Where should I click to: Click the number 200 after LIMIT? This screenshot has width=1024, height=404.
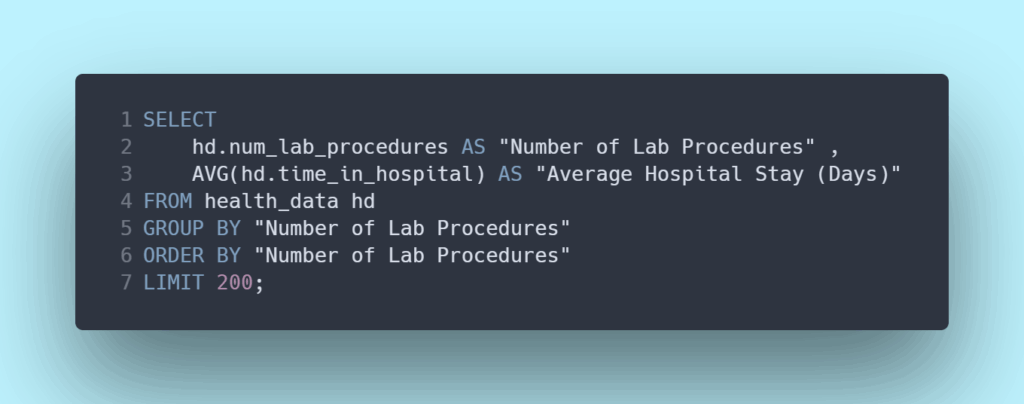pos(234,282)
